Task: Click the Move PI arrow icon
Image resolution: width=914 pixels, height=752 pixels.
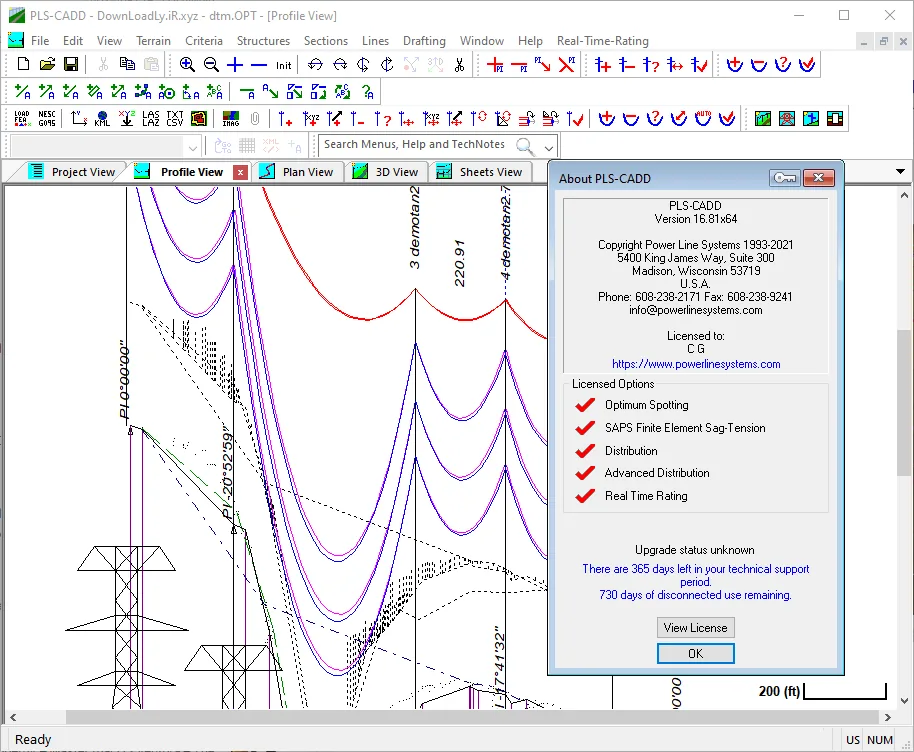Action: pyautogui.click(x=543, y=64)
